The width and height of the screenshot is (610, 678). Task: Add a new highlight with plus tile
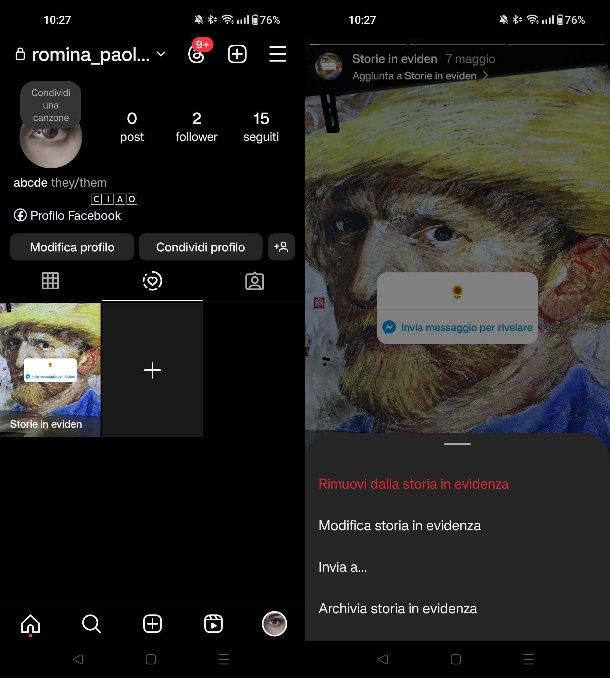pyautogui.click(x=152, y=370)
